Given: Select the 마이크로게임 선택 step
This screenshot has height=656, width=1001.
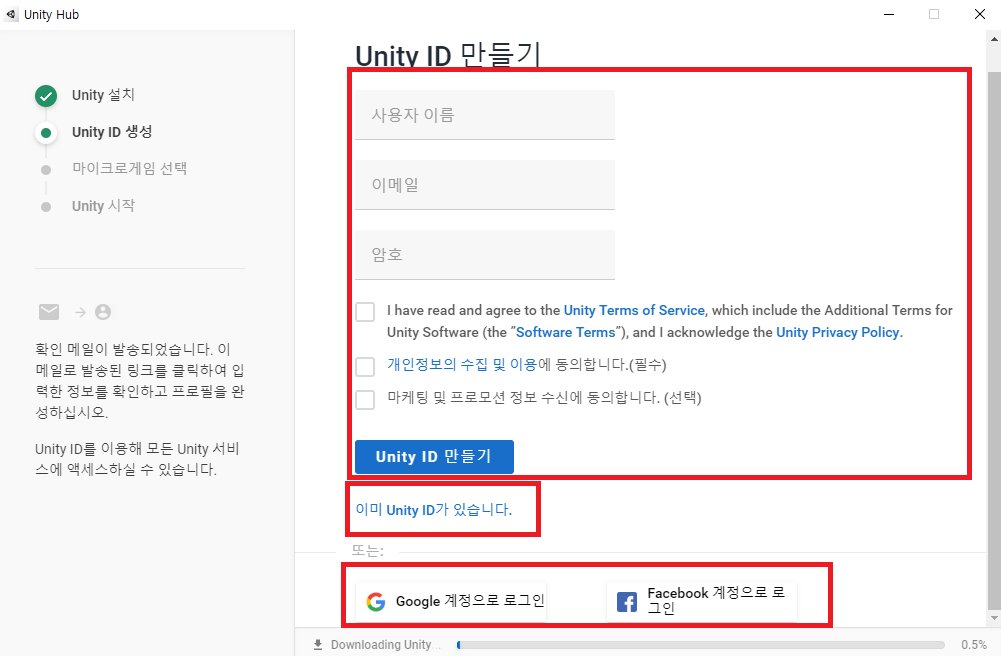Looking at the screenshot, I should pos(129,168).
